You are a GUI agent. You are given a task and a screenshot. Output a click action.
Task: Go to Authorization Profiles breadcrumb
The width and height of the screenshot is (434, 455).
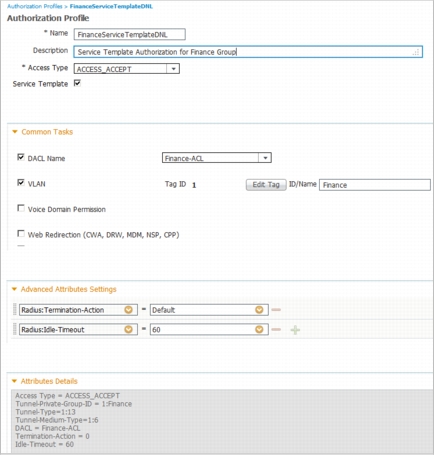[35, 6]
